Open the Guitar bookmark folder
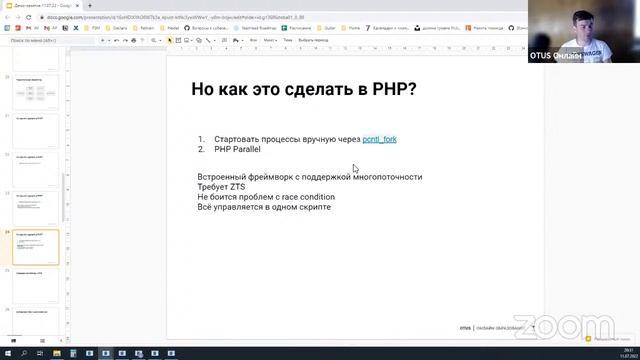This screenshot has height=360, width=640. 326,28
